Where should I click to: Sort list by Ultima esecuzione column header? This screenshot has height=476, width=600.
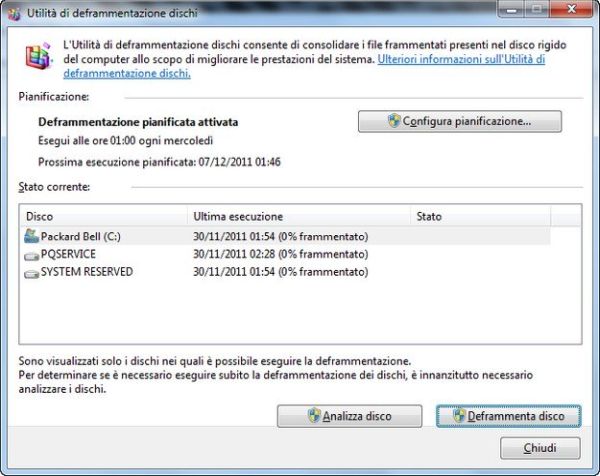click(x=298, y=216)
